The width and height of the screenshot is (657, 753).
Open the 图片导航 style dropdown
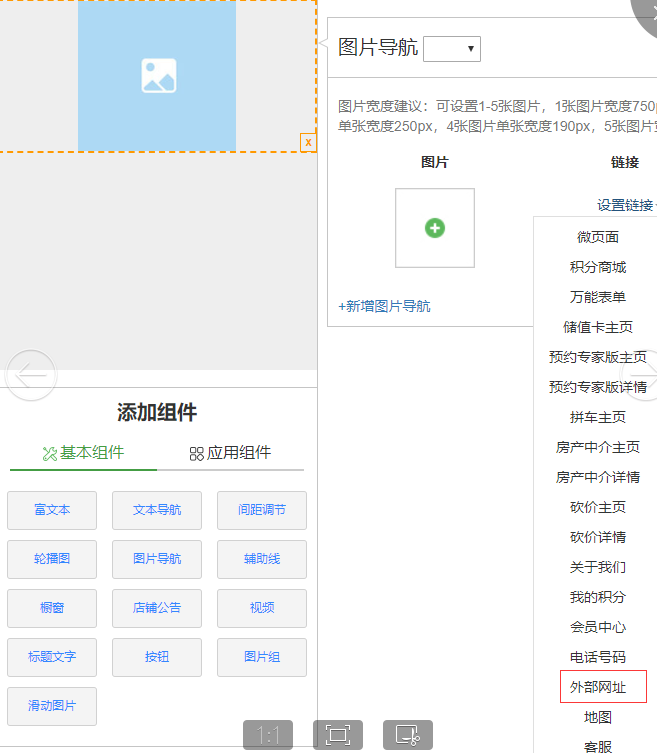(452, 48)
